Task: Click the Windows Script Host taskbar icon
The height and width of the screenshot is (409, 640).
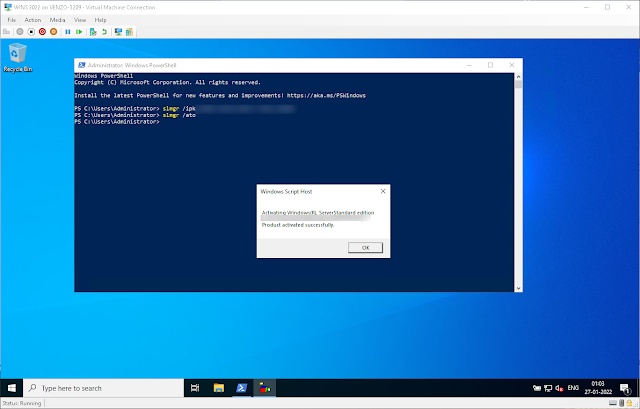Action: pos(264,388)
